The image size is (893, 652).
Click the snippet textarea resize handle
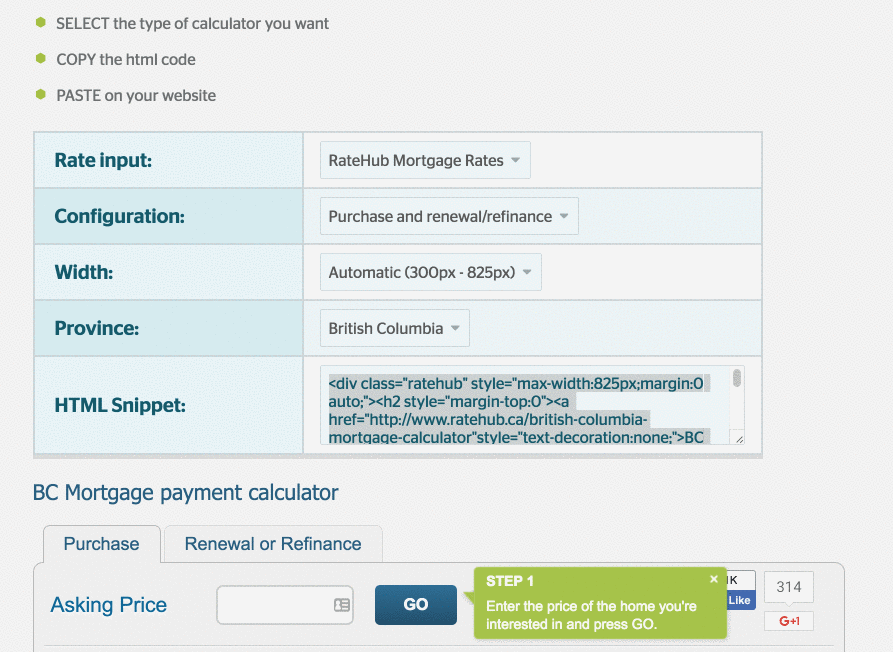pos(739,438)
